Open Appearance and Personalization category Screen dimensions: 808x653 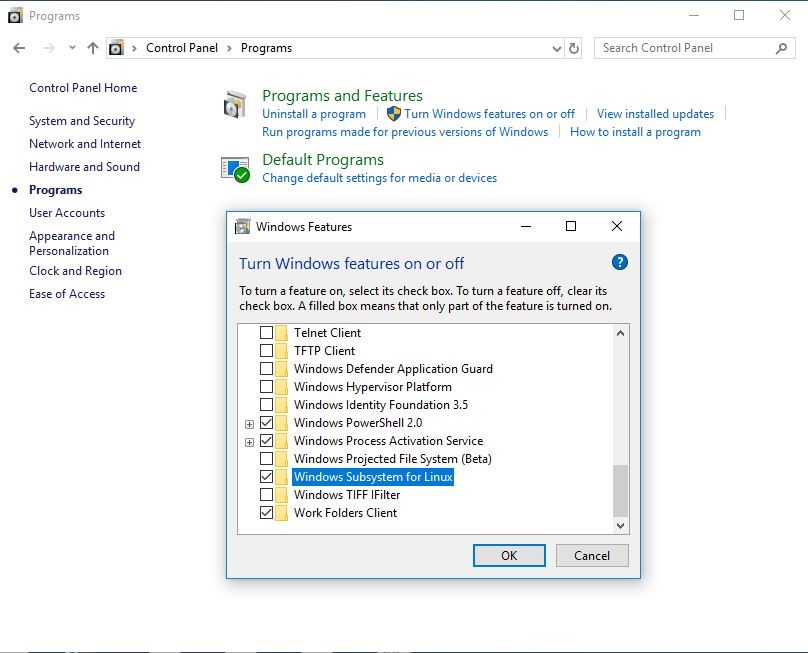tap(72, 243)
